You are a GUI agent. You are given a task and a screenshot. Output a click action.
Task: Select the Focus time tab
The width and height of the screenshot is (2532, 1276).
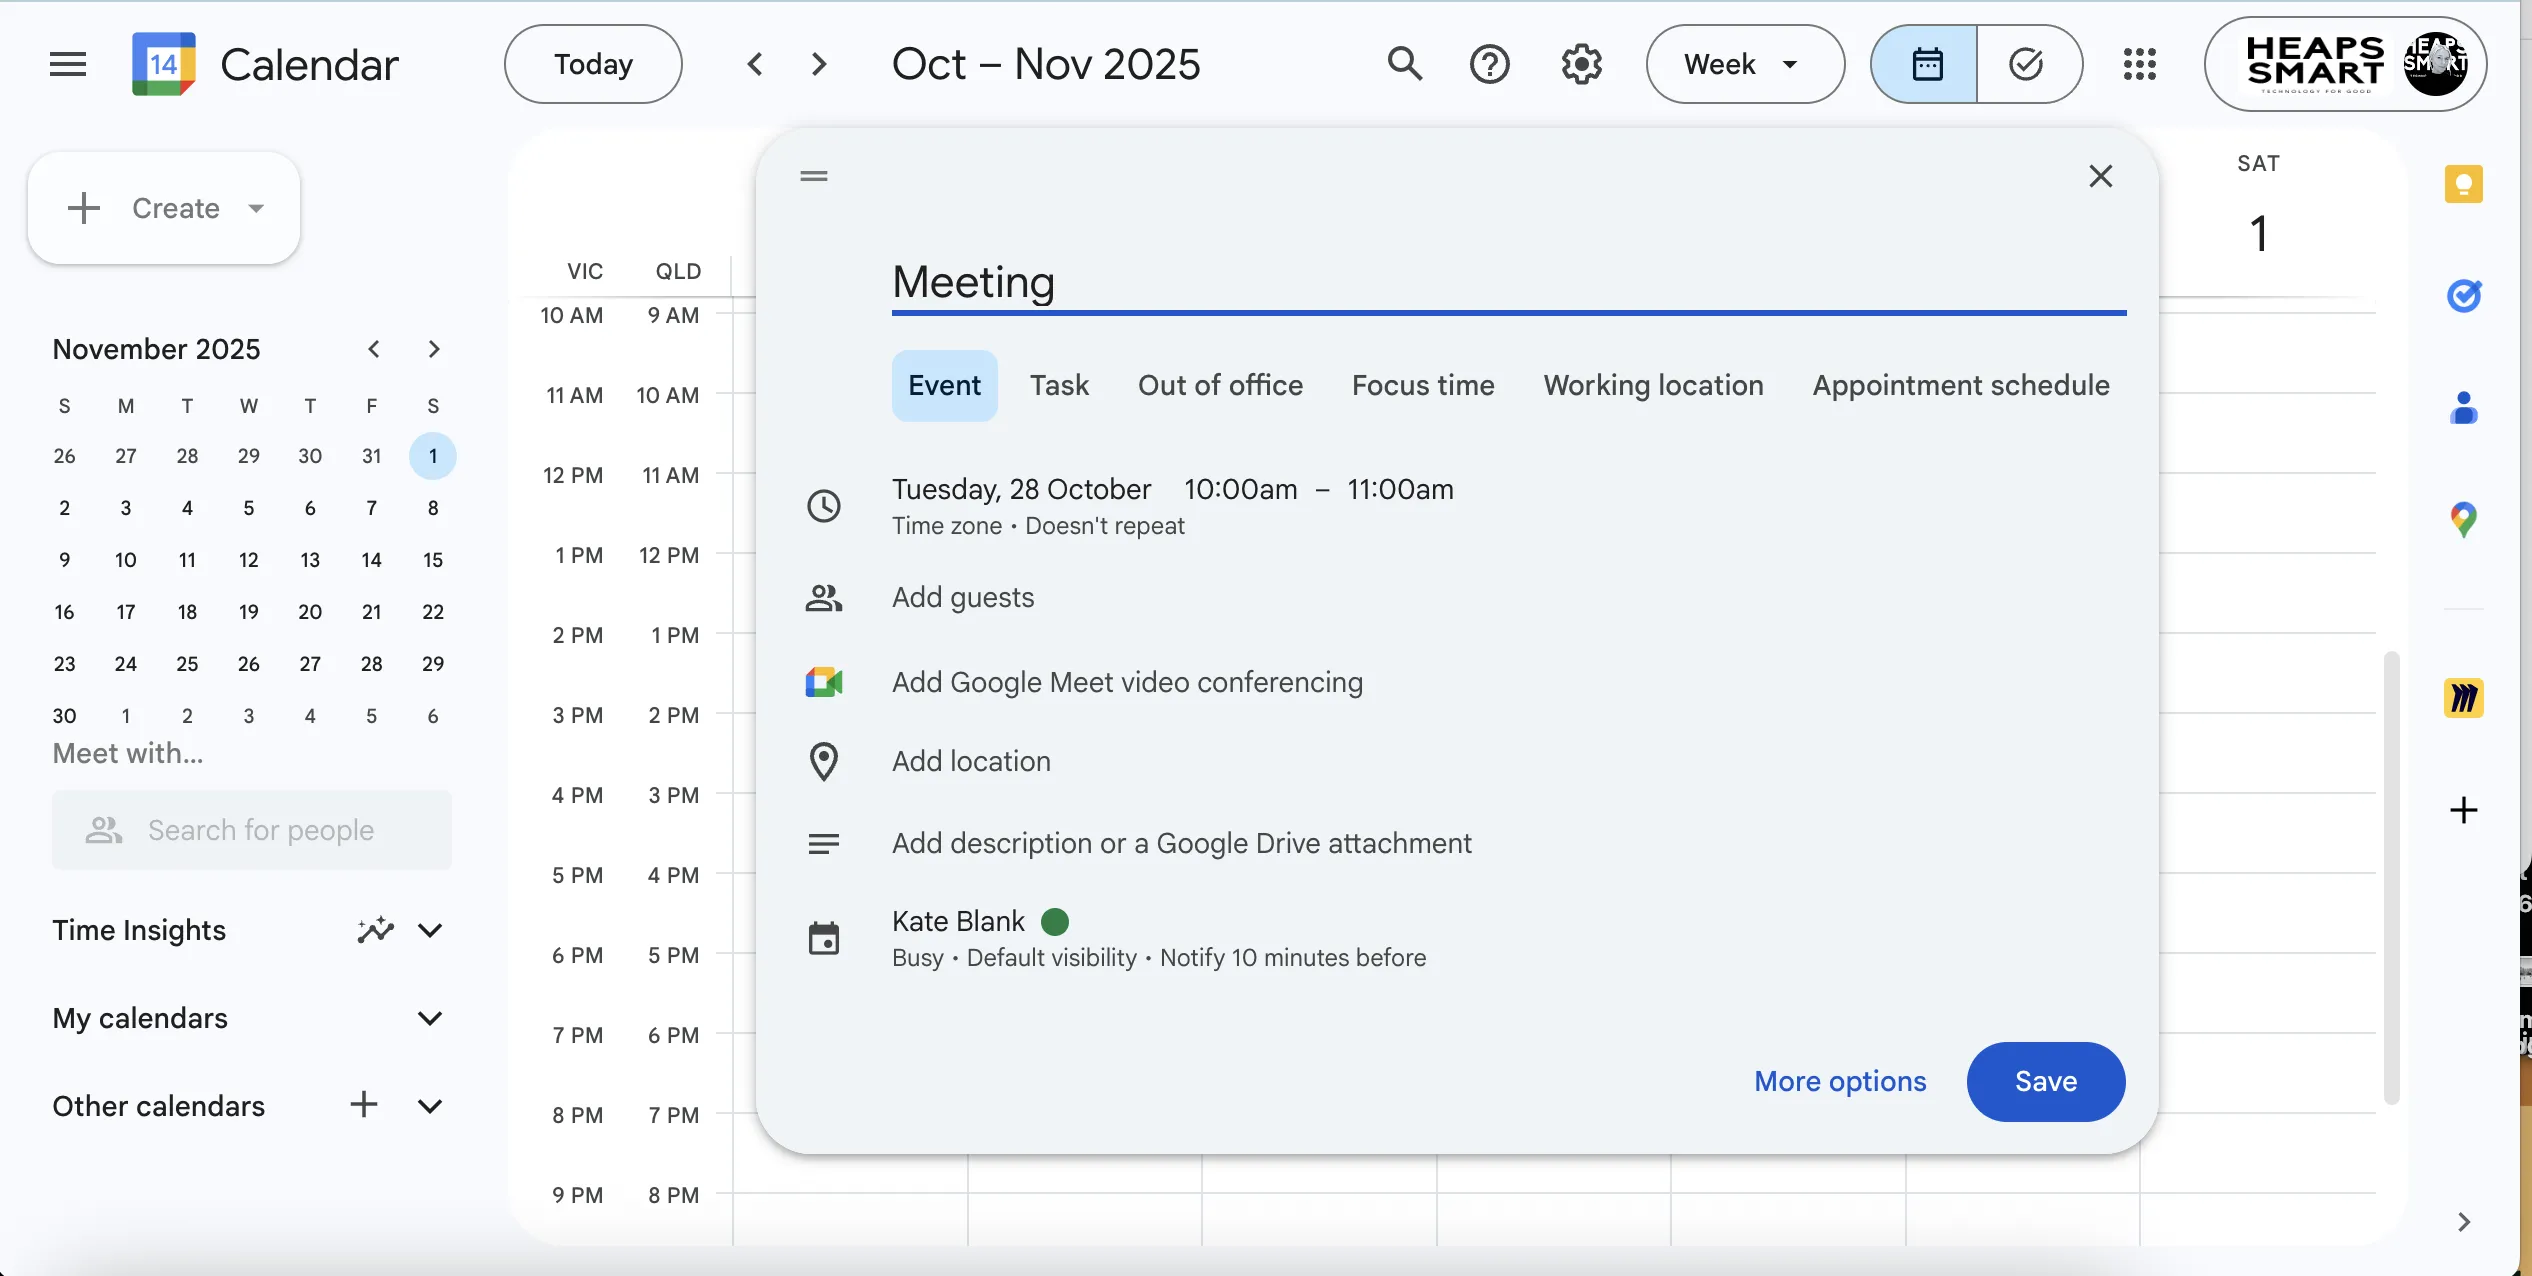(x=1423, y=385)
